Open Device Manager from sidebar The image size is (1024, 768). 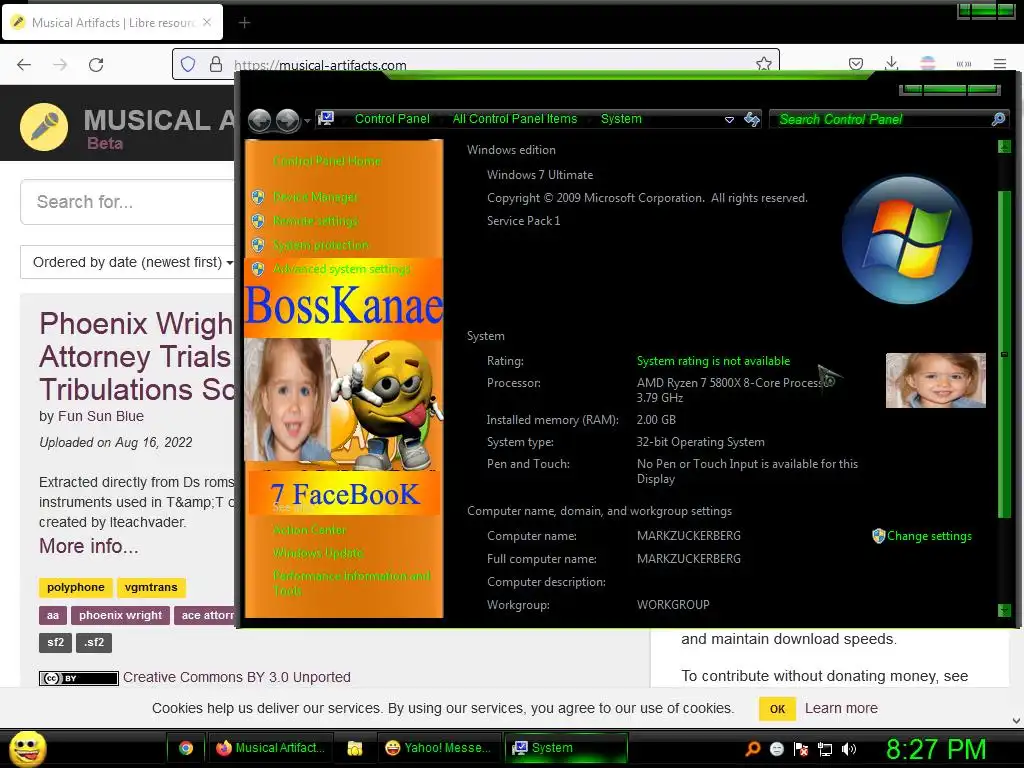(315, 197)
